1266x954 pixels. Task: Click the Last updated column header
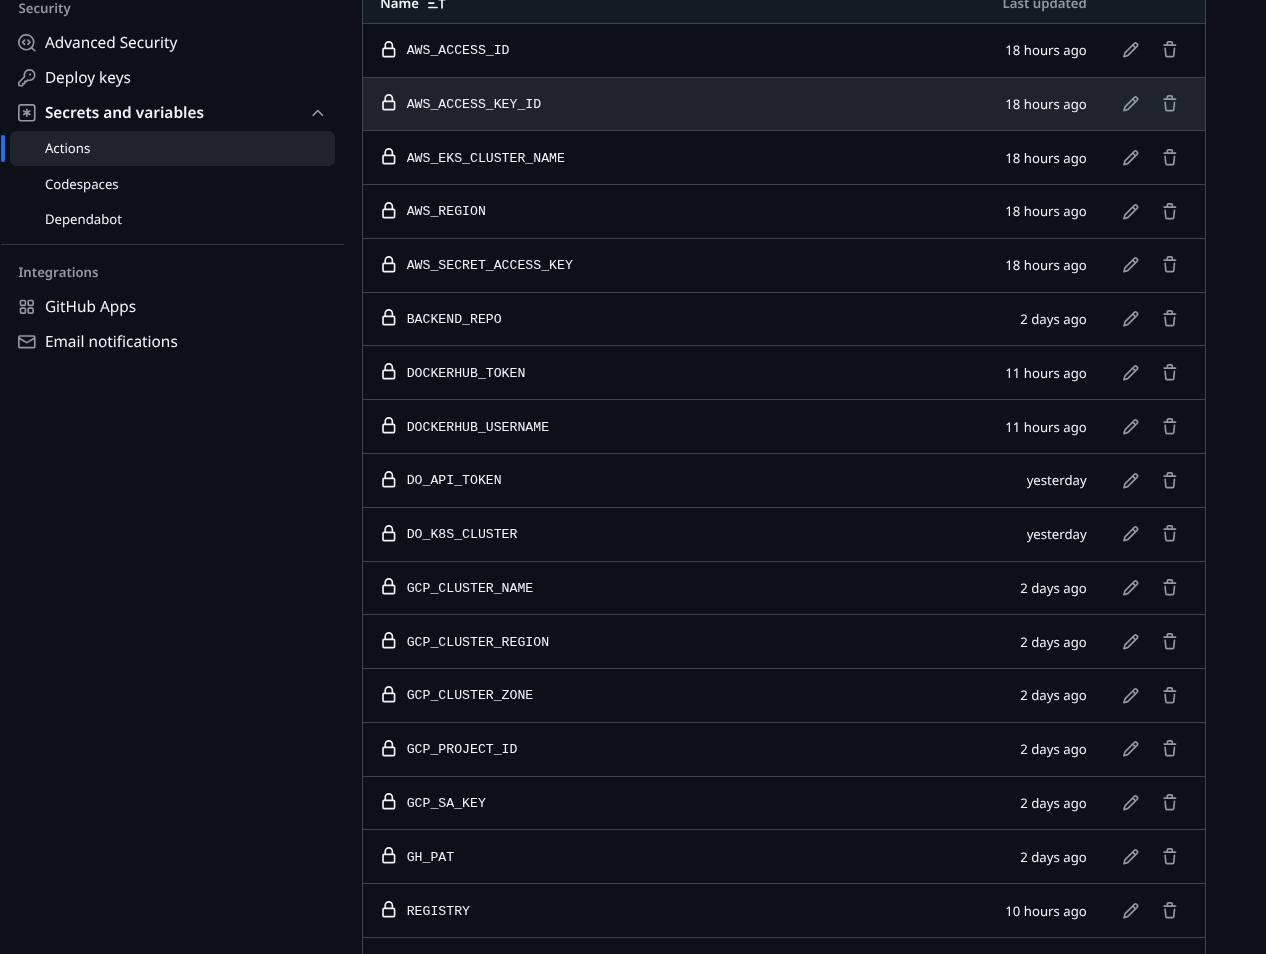point(1044,6)
